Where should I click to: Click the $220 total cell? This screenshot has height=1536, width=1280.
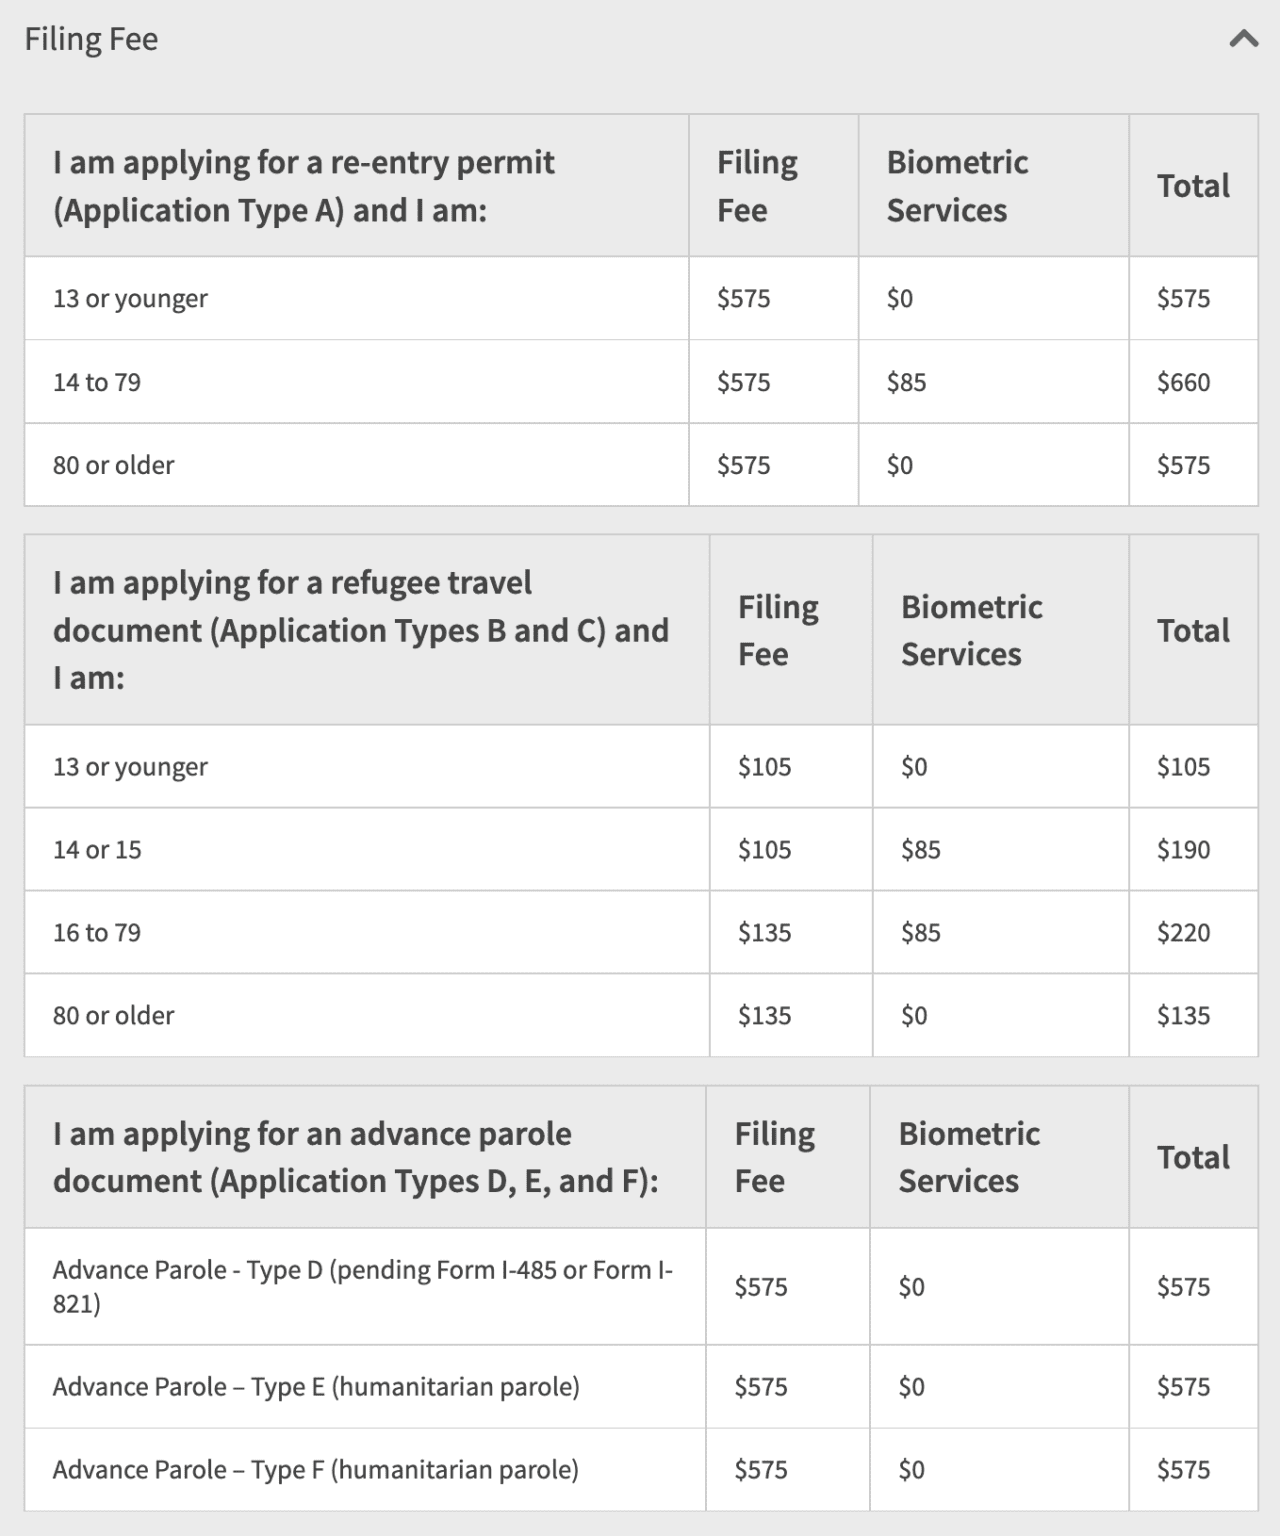(1184, 932)
